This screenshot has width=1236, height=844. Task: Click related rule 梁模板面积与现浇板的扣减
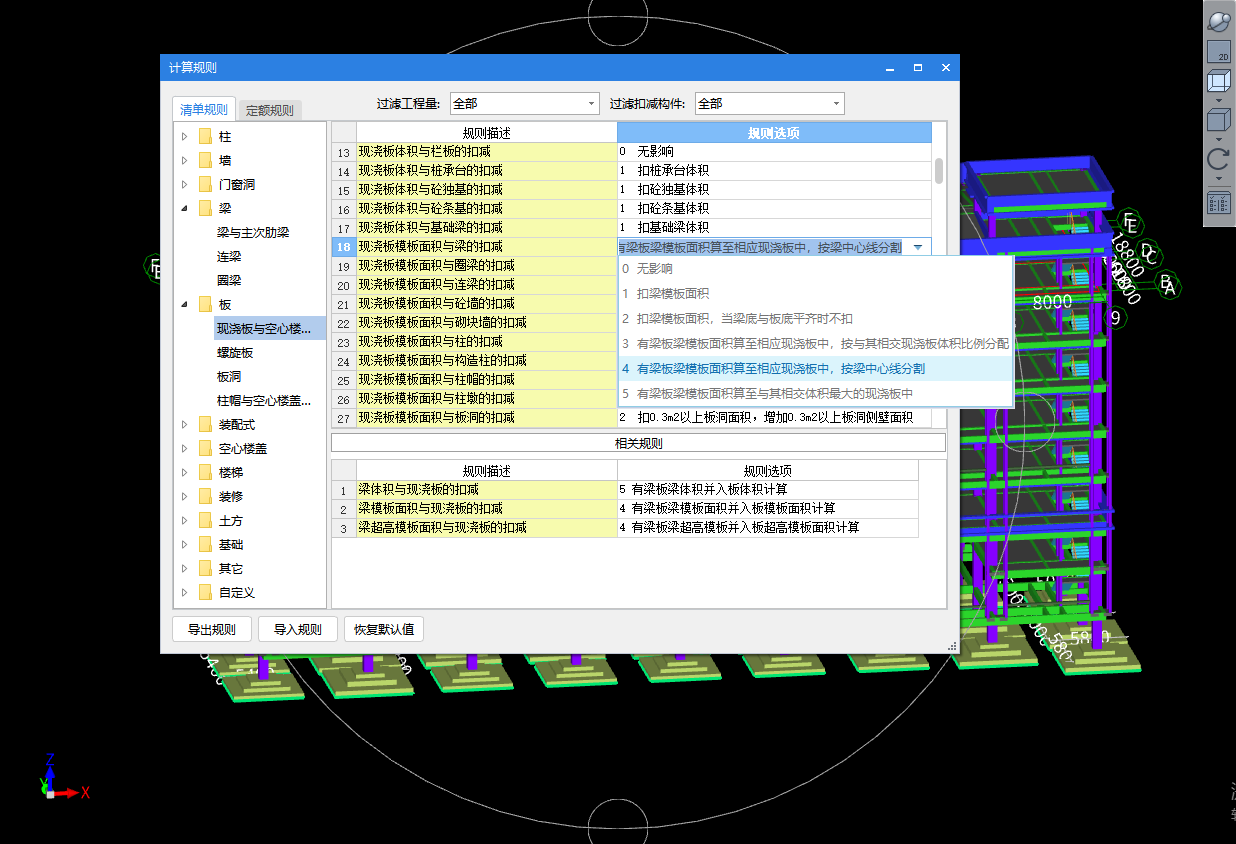click(487, 509)
